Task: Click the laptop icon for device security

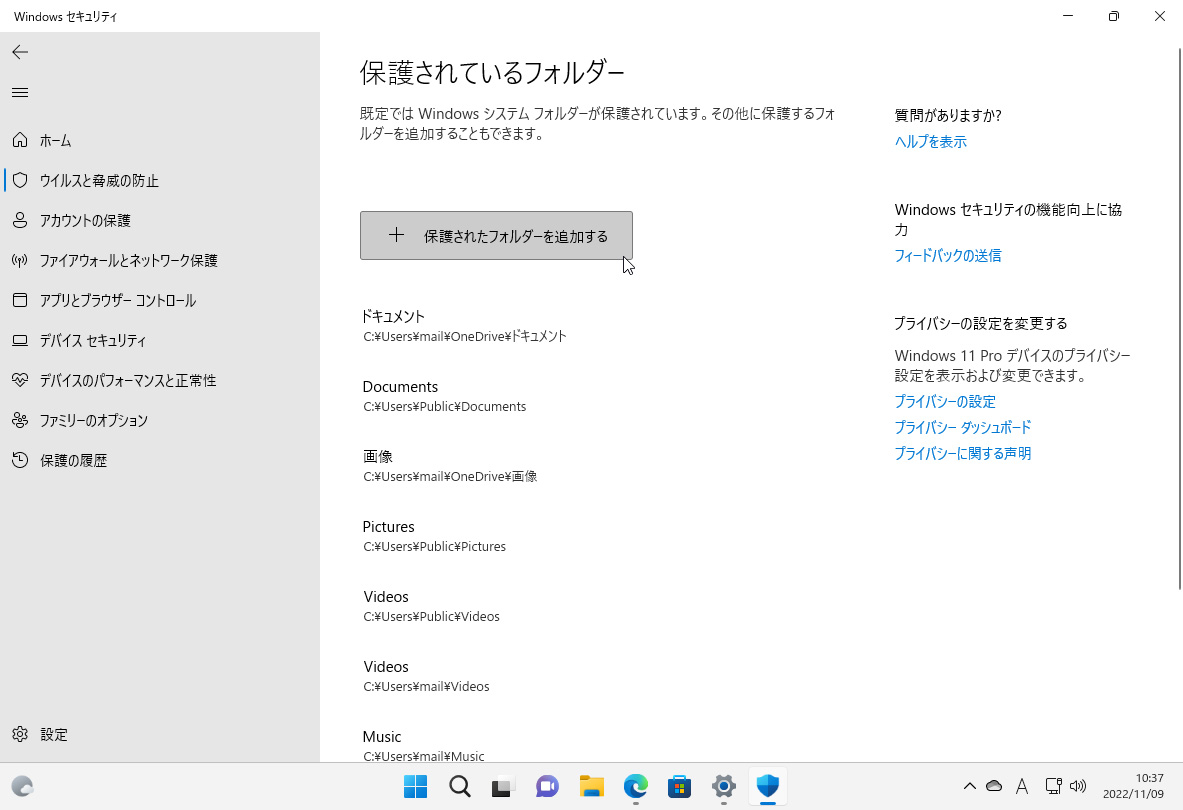Action: [x=20, y=340]
